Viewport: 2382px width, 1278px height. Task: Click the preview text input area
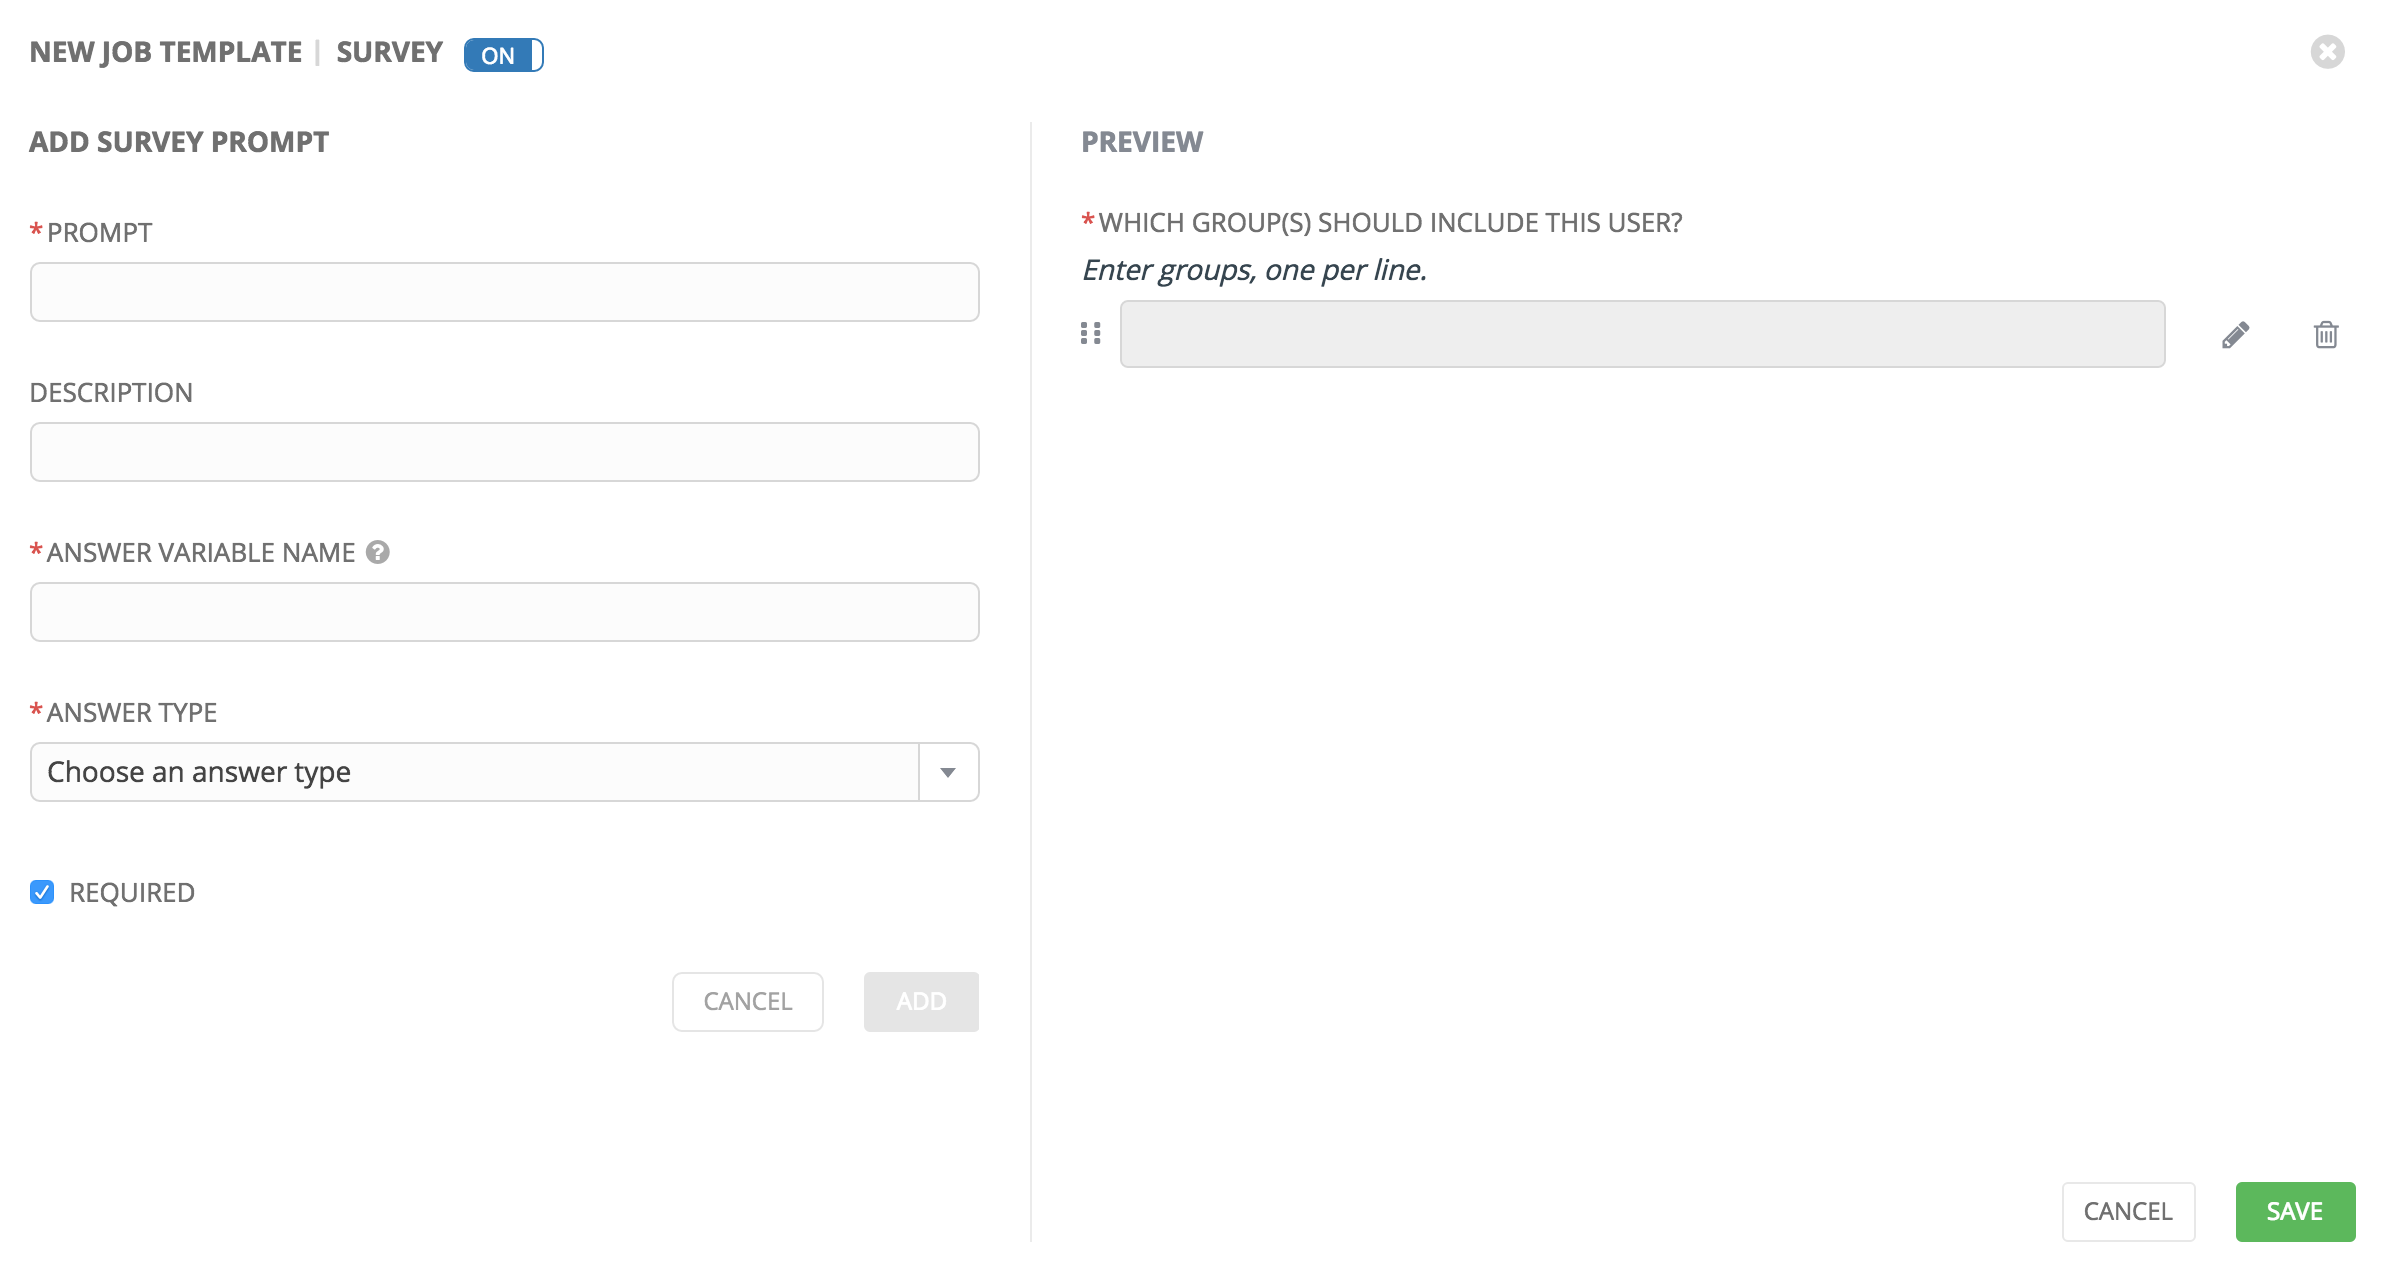tap(1643, 334)
